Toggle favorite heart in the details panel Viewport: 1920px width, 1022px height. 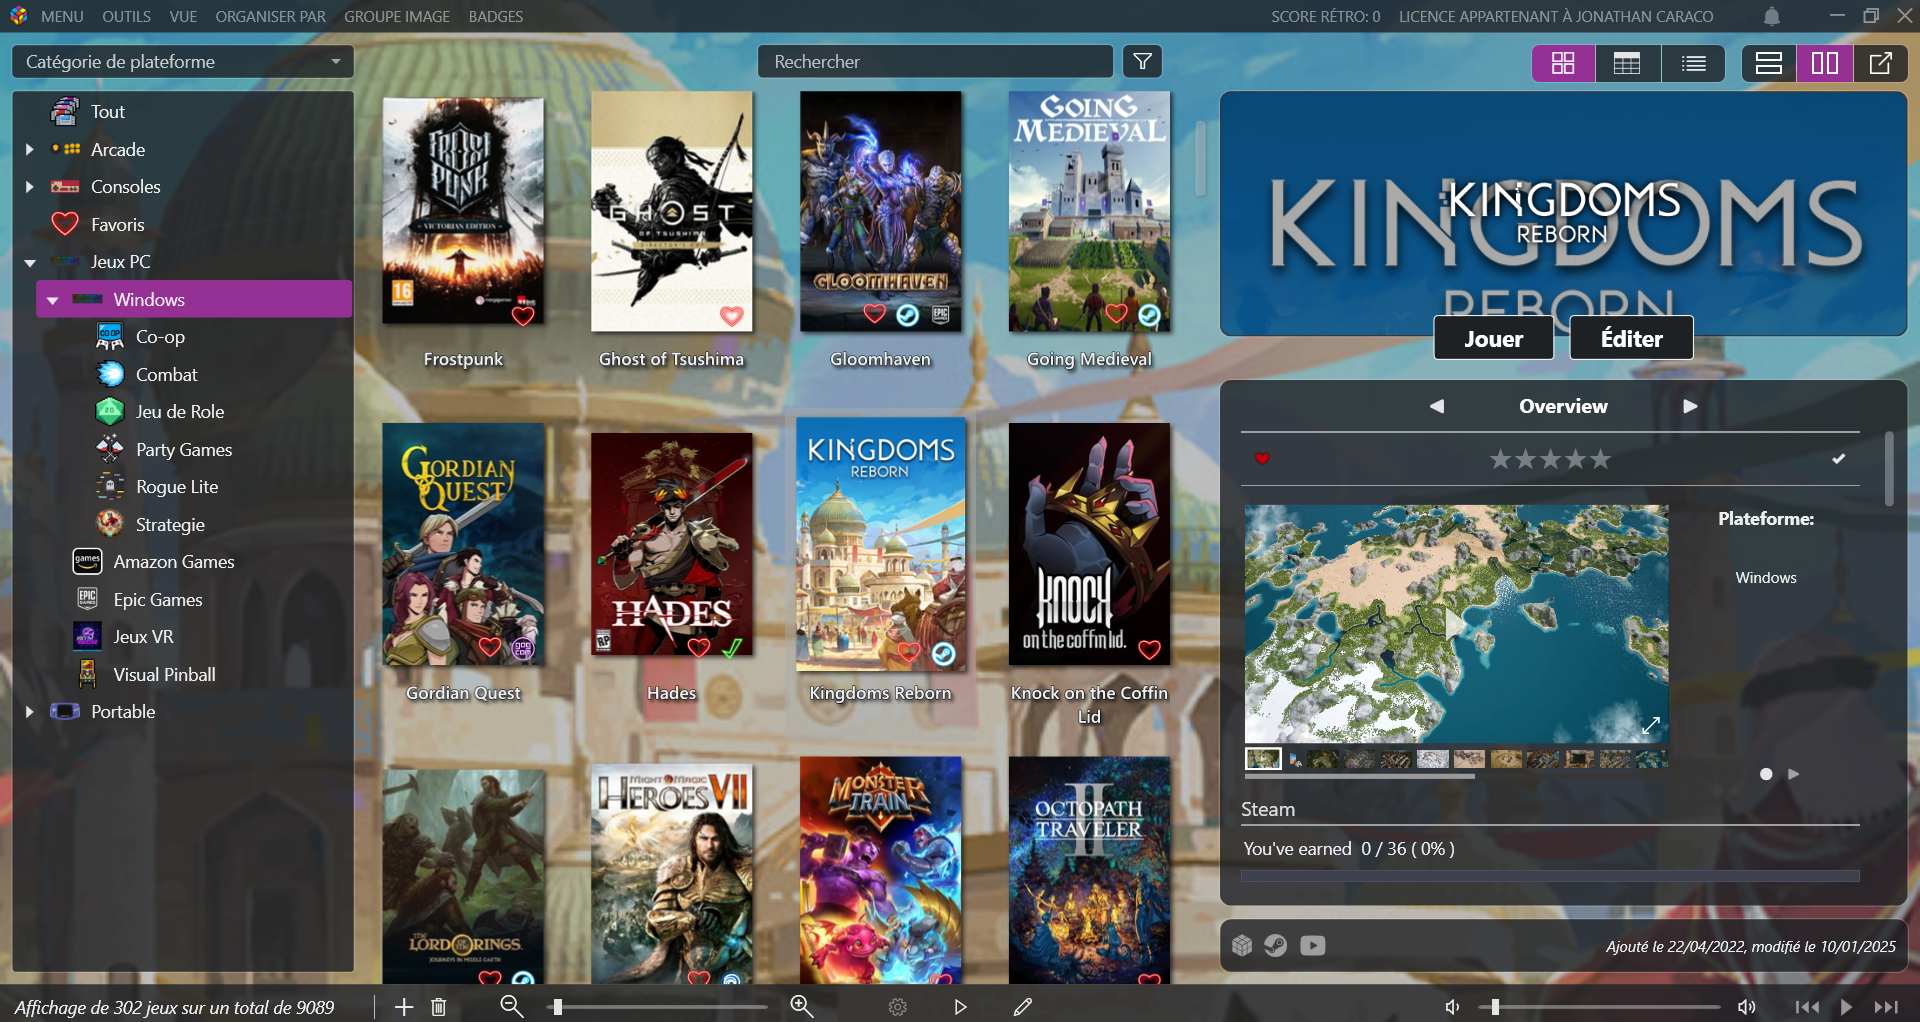pyautogui.click(x=1262, y=458)
